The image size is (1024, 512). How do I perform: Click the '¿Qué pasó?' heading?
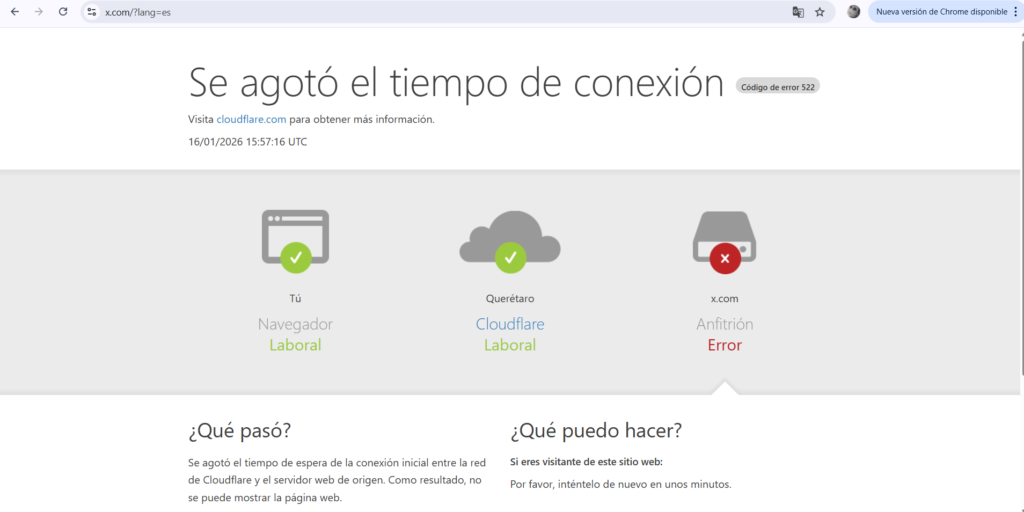coord(240,431)
